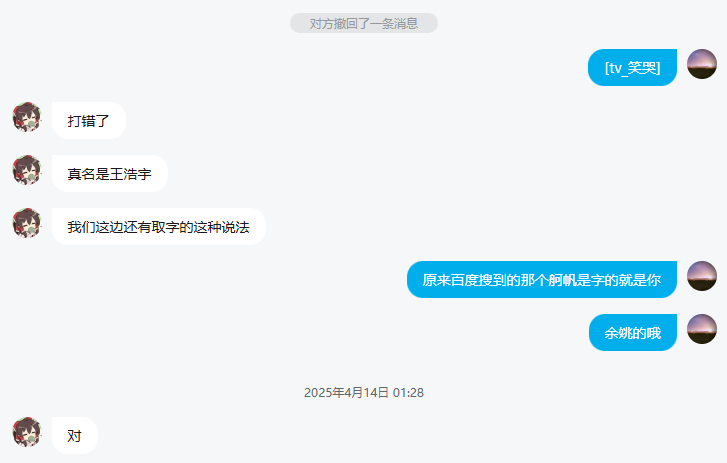Click the blue 余姚的哦 message bubble
This screenshot has width=727, height=463.
tap(633, 333)
